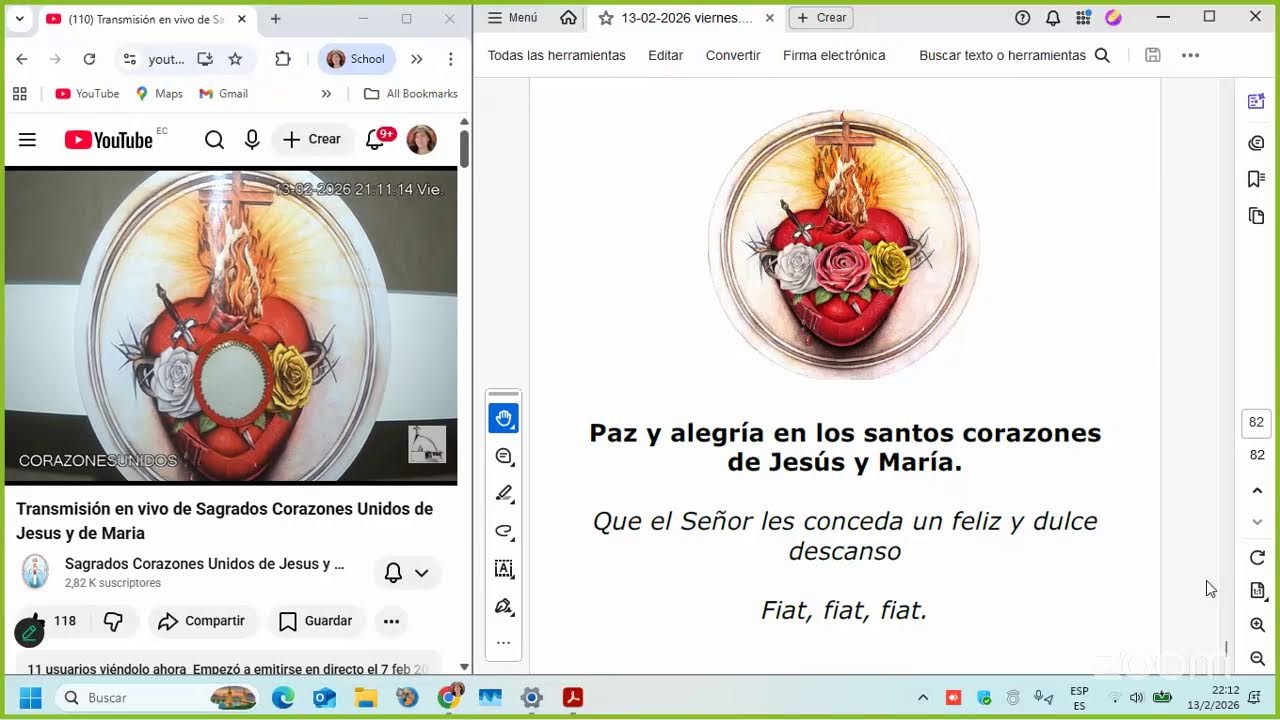Click Buscar texto o herramientas field
Image resolution: width=1280 pixels, height=720 pixels.
tap(1002, 55)
